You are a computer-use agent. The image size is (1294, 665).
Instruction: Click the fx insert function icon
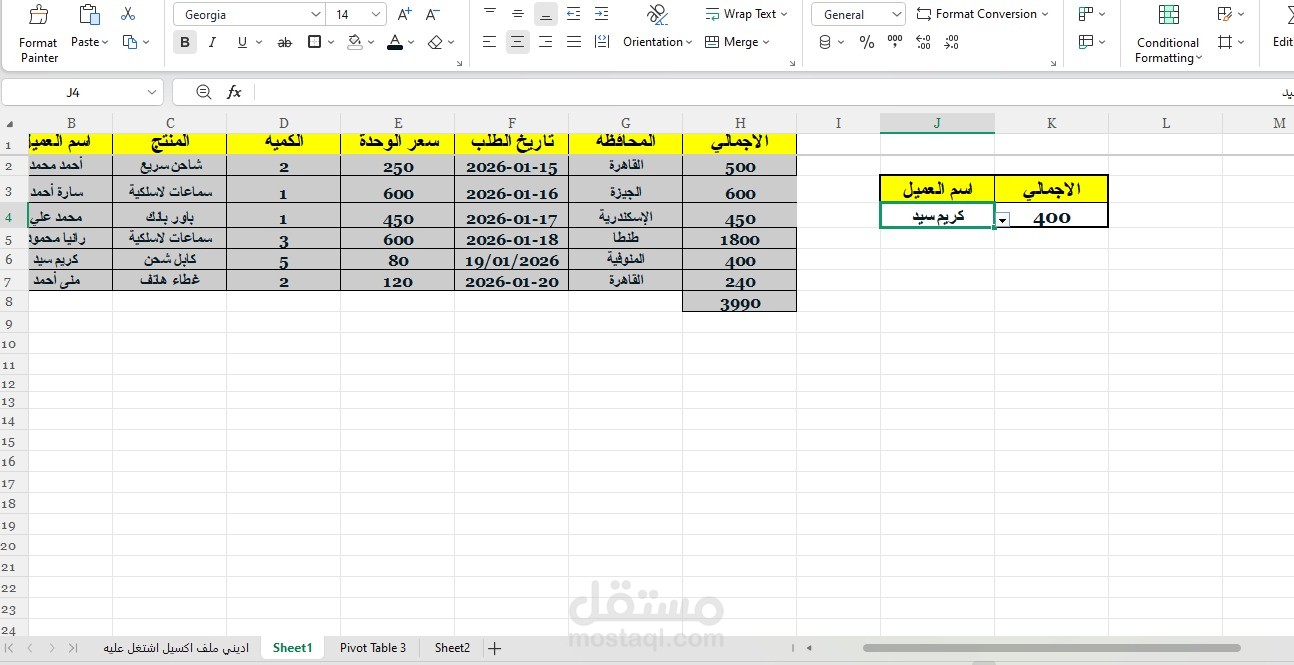click(234, 92)
